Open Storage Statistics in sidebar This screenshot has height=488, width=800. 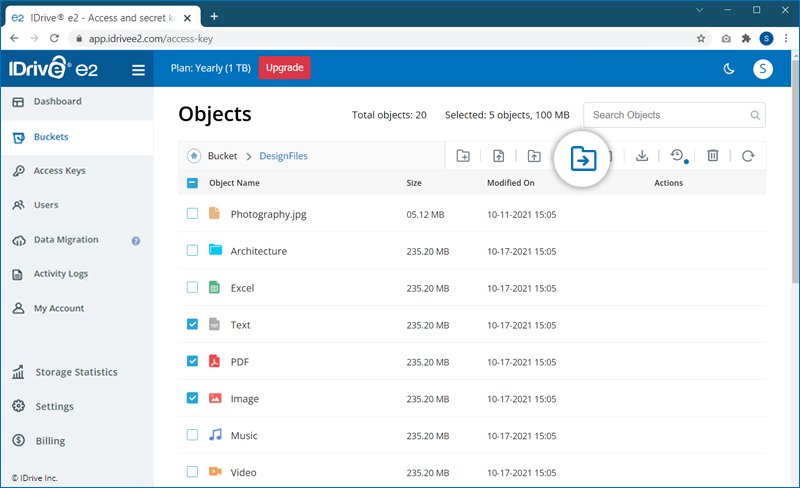(77, 372)
